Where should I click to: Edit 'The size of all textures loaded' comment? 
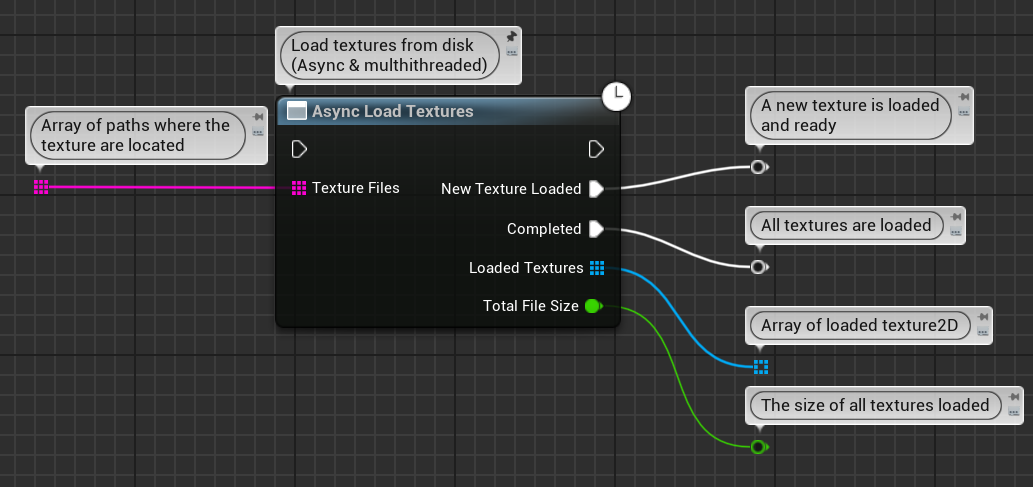875,405
